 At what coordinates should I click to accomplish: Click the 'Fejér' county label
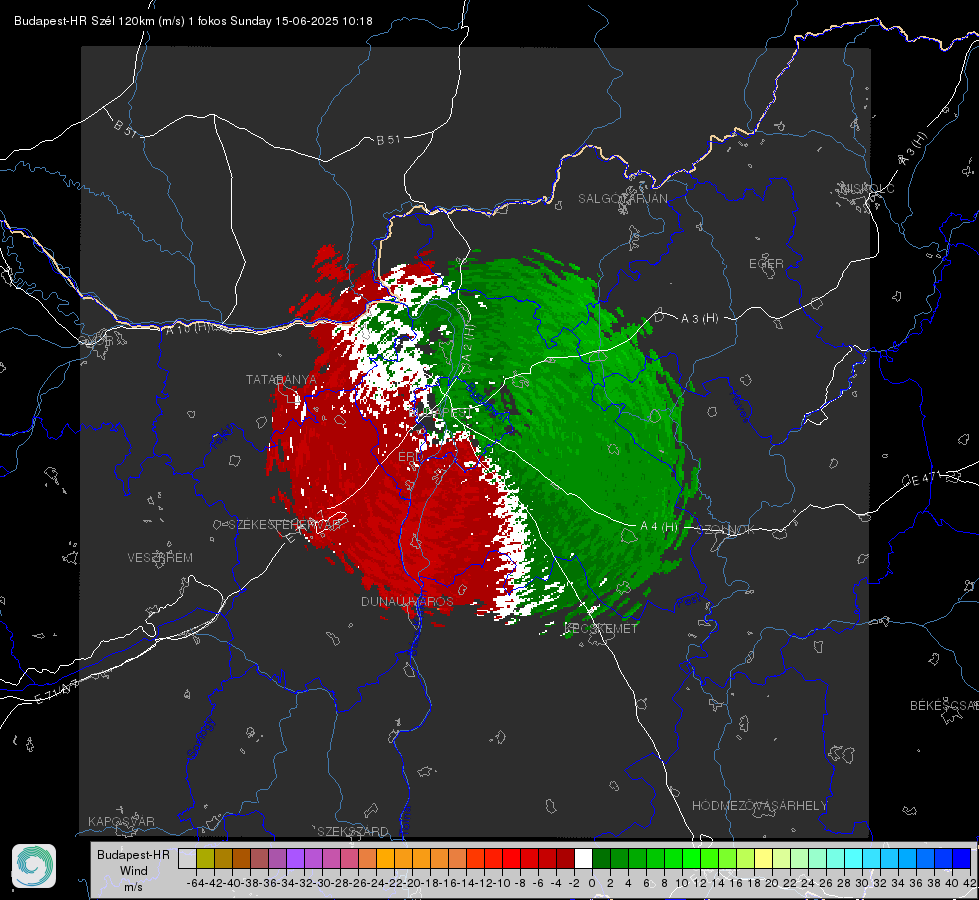pos(224,437)
